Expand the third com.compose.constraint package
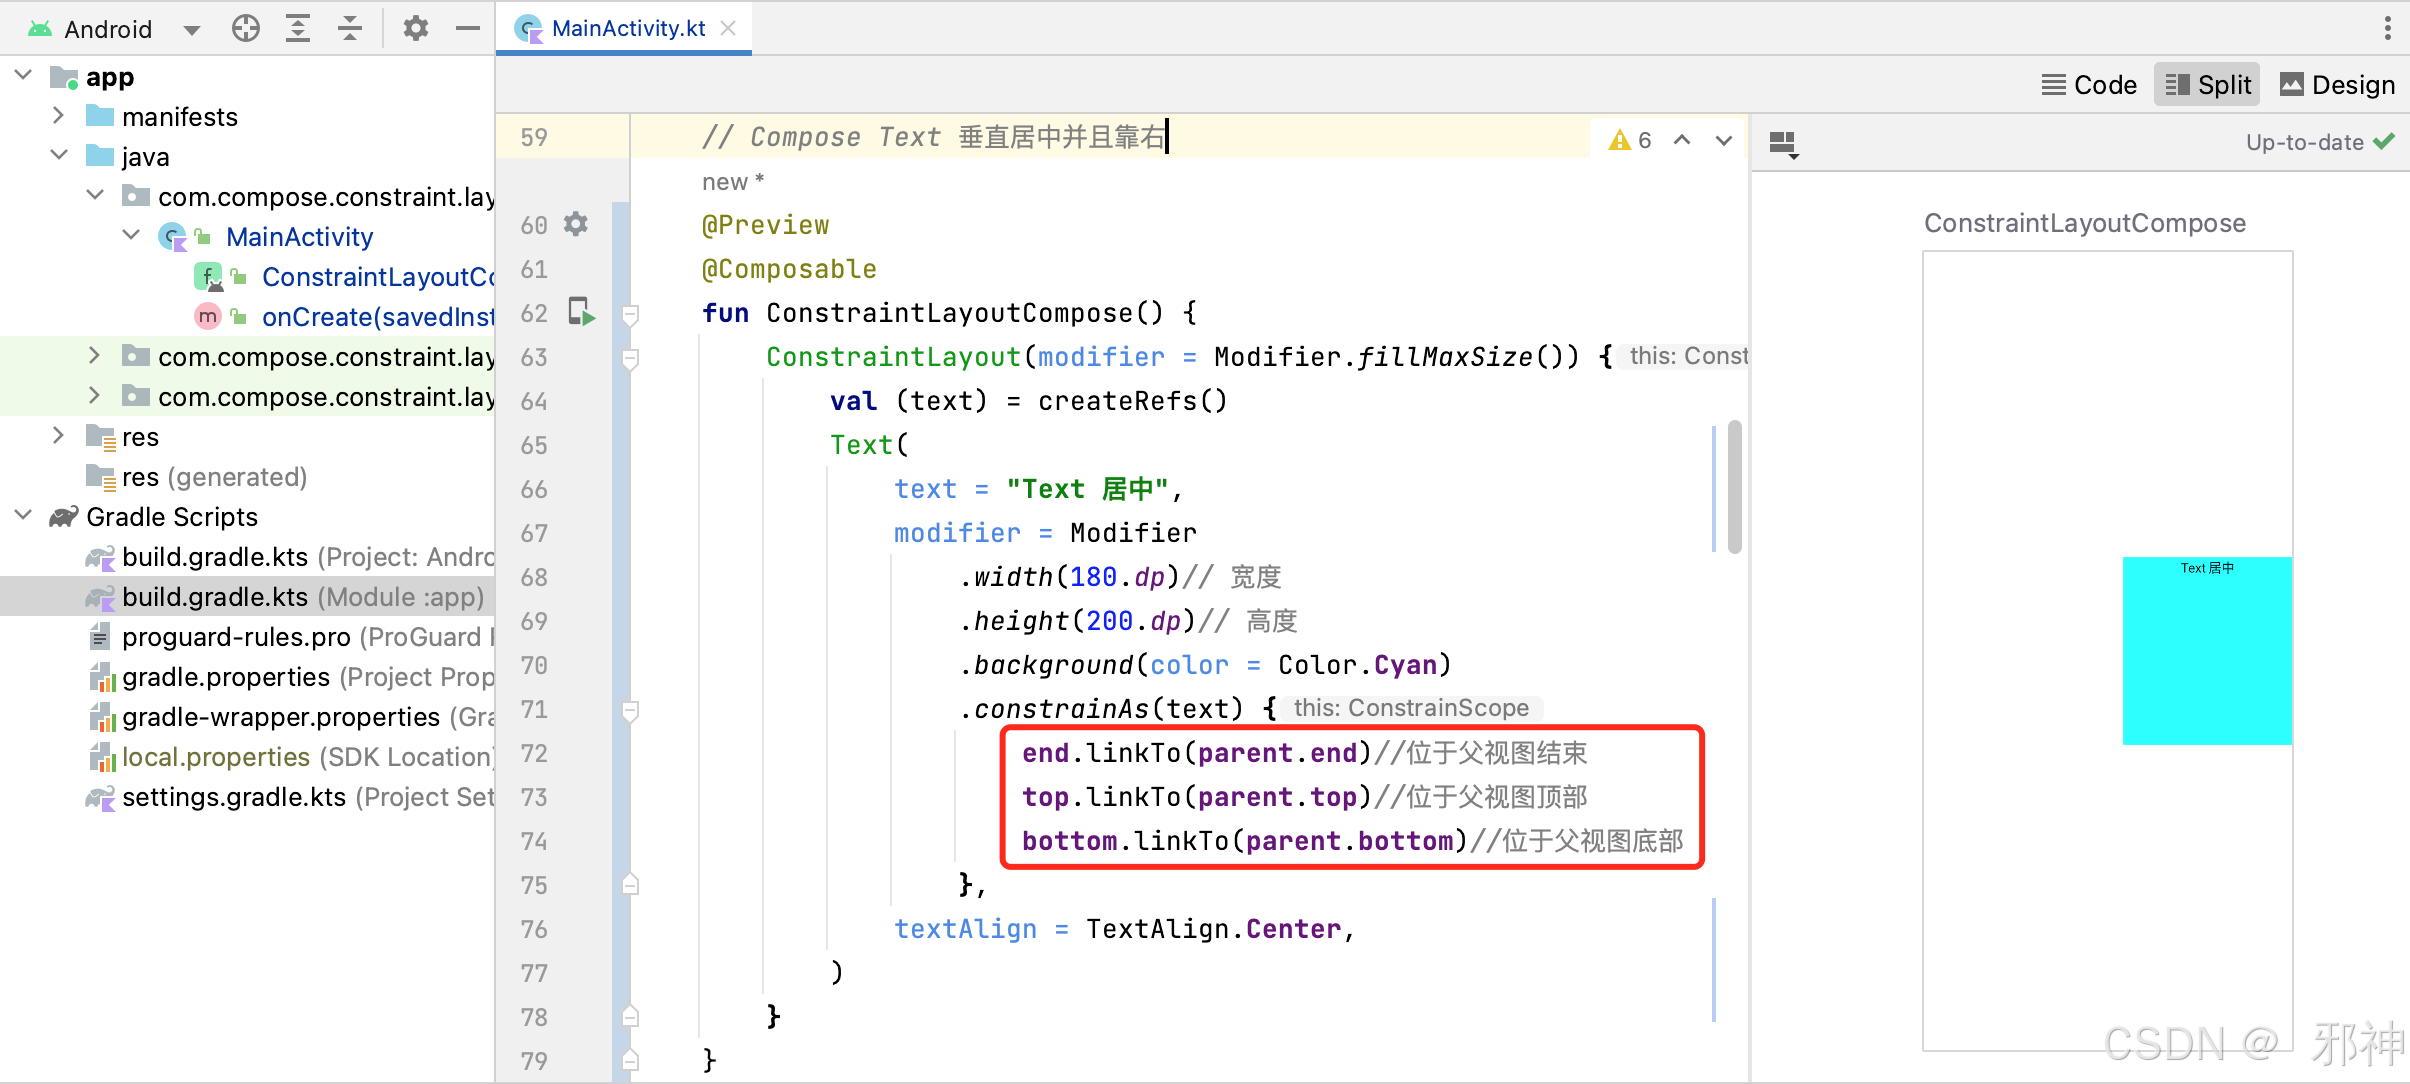 (95, 396)
